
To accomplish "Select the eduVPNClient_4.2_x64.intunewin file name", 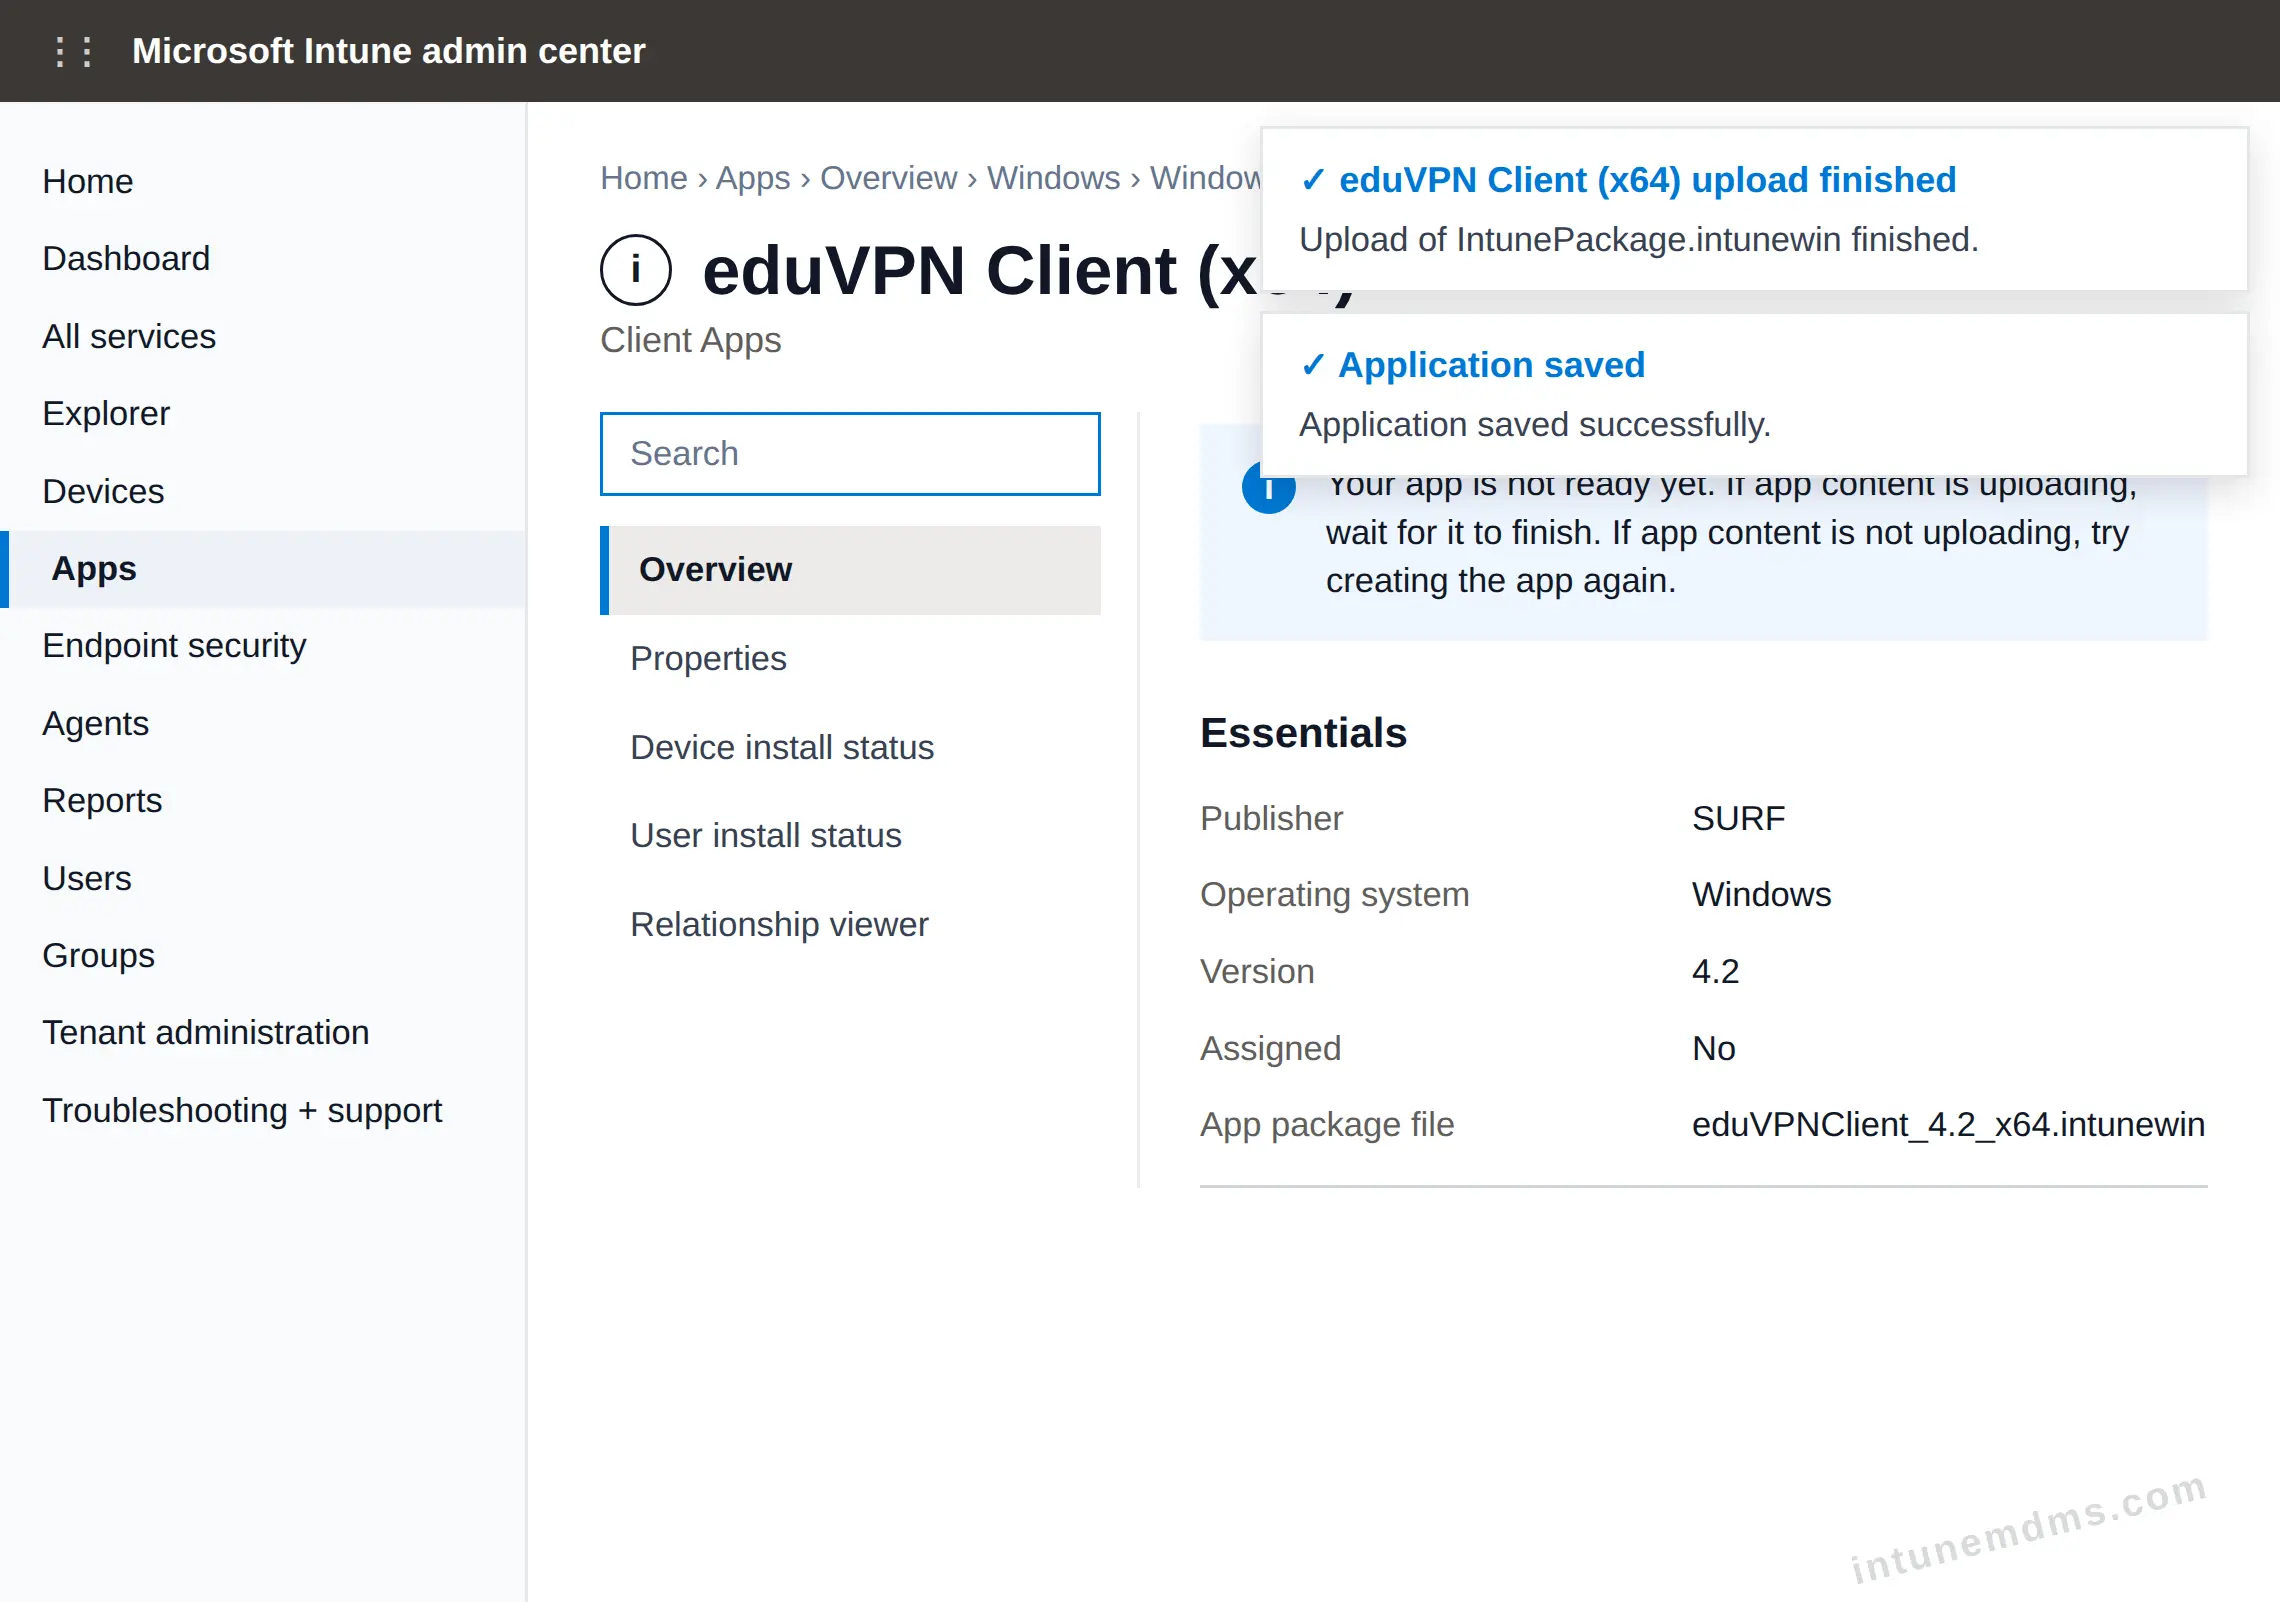I will (1948, 1124).
